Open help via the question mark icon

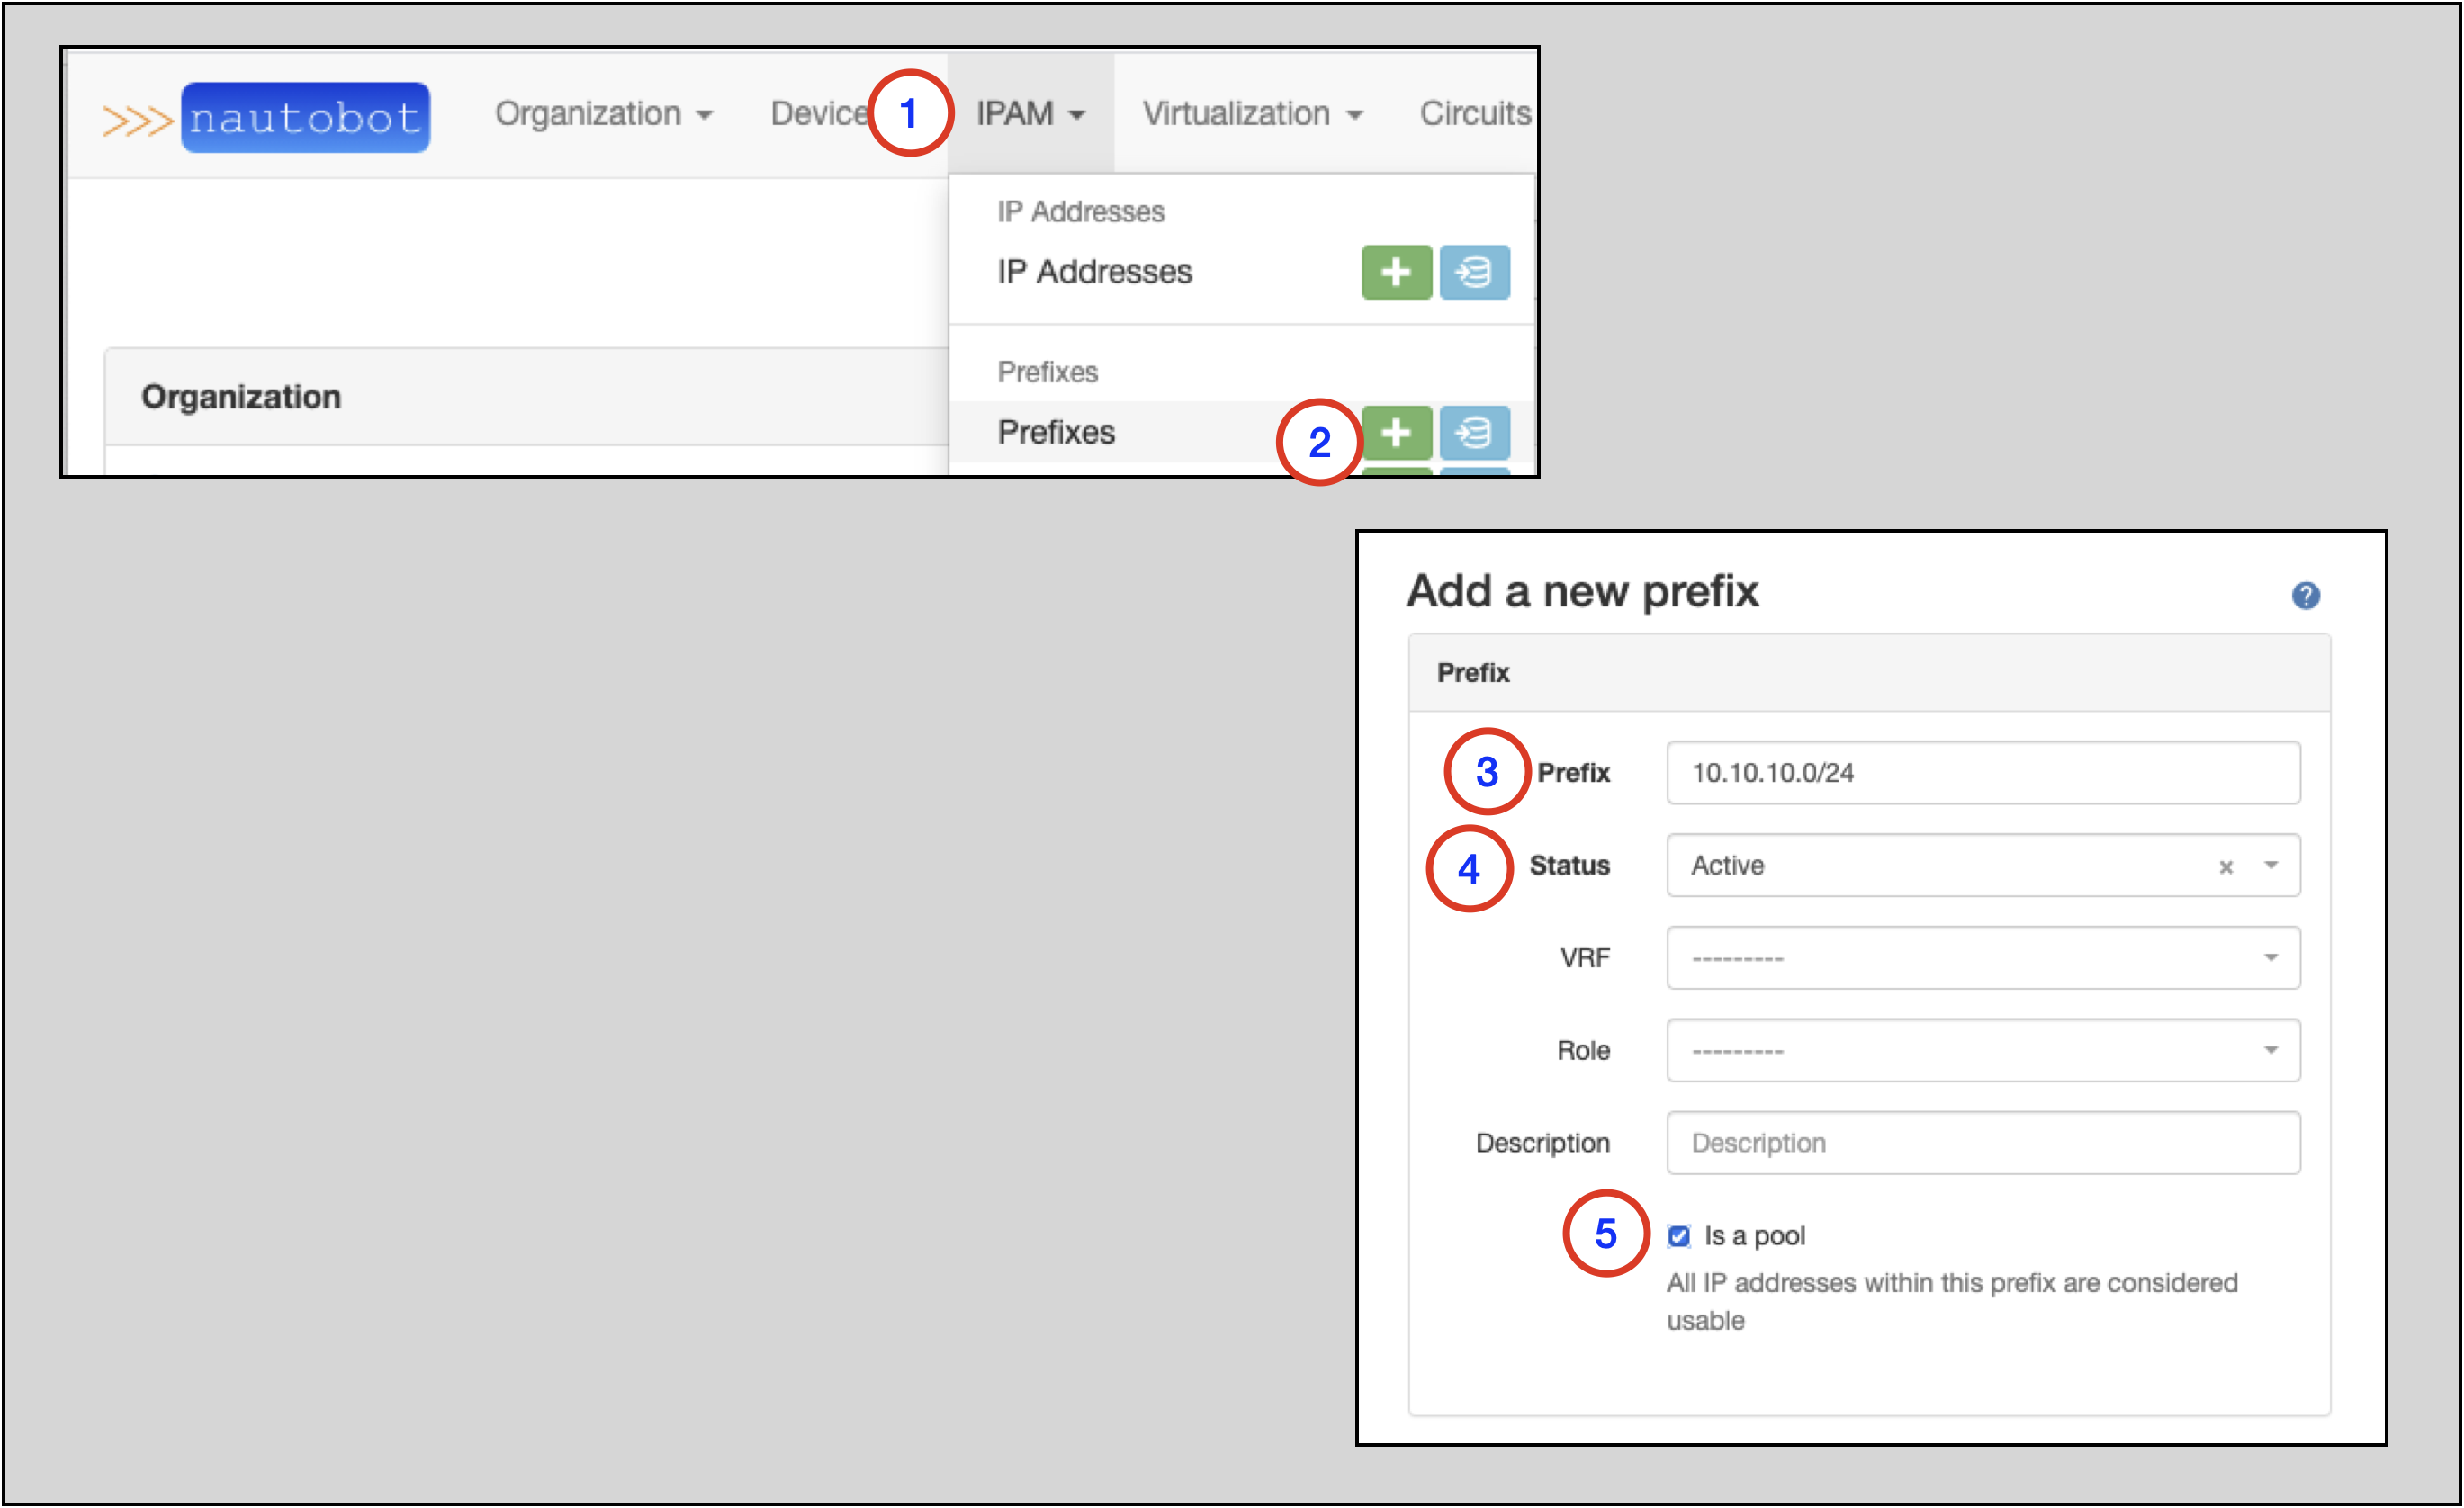tap(2308, 595)
